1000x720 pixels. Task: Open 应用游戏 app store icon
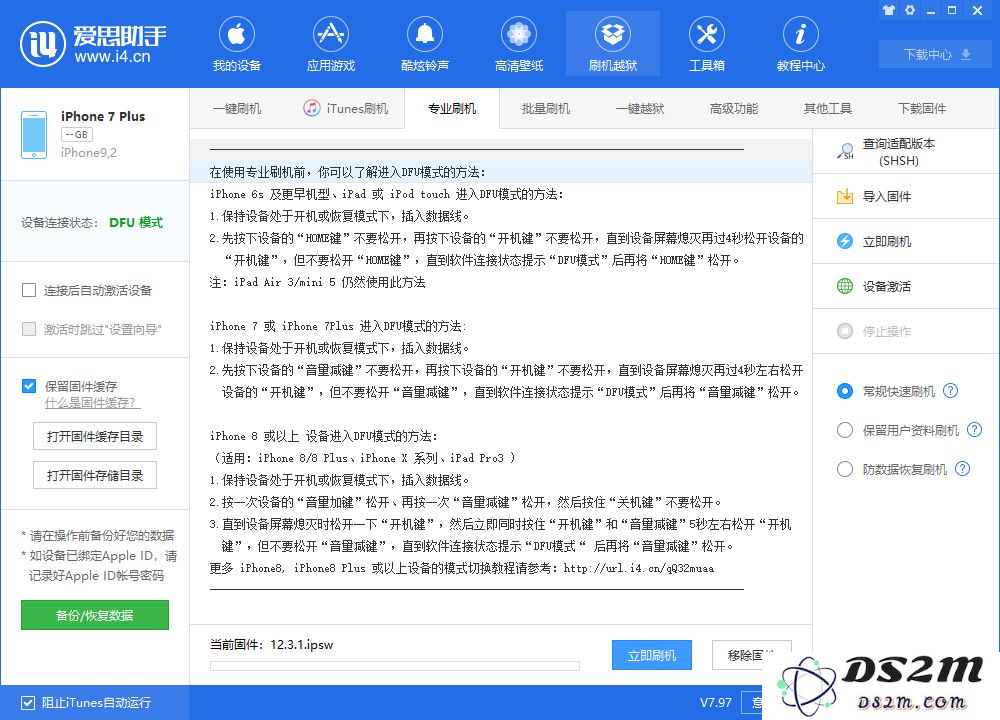pyautogui.click(x=330, y=34)
